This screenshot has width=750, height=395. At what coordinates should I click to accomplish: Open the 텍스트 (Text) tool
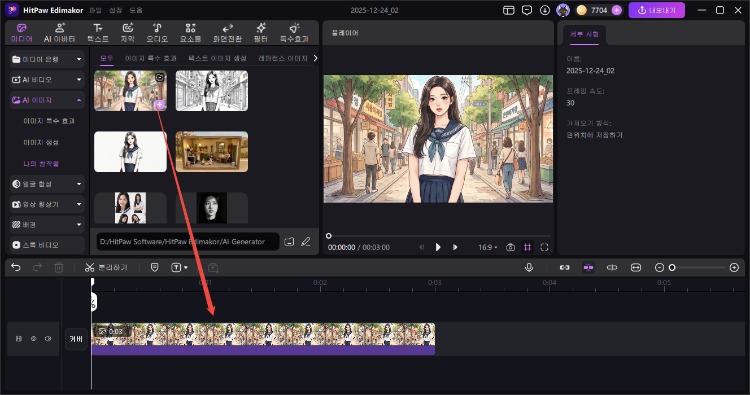coord(98,33)
